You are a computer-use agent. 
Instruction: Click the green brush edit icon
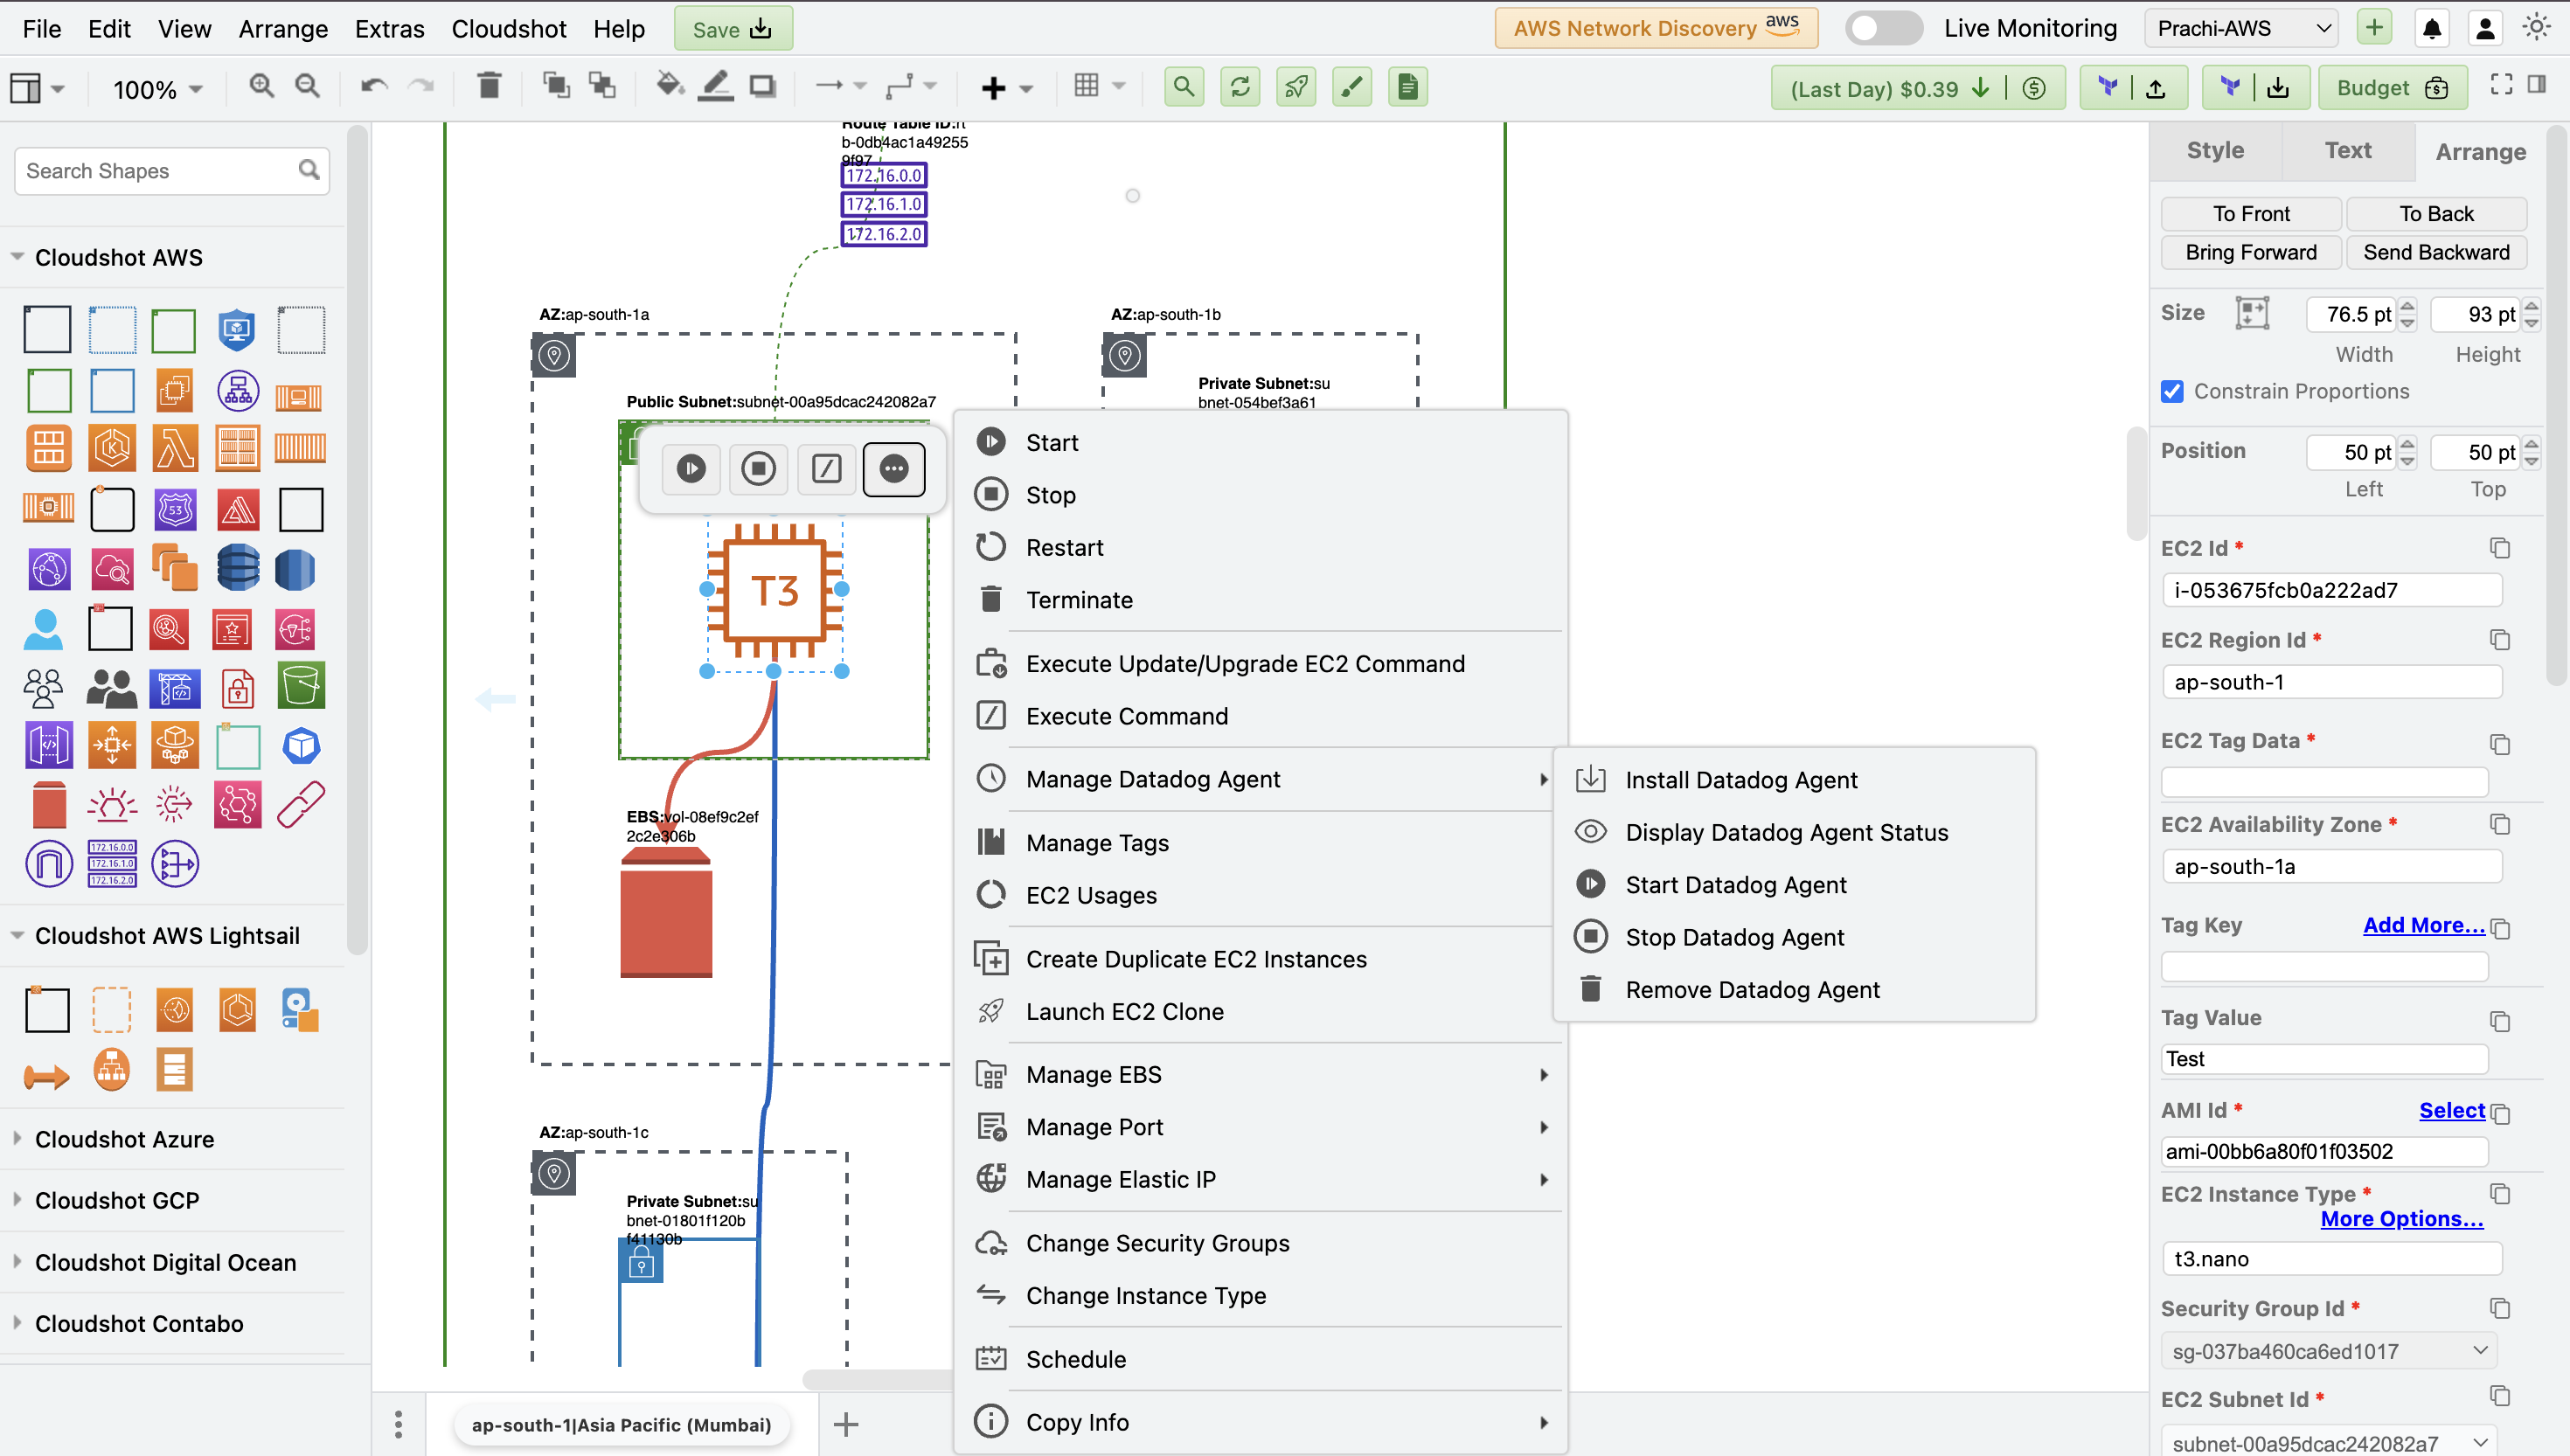(1352, 87)
